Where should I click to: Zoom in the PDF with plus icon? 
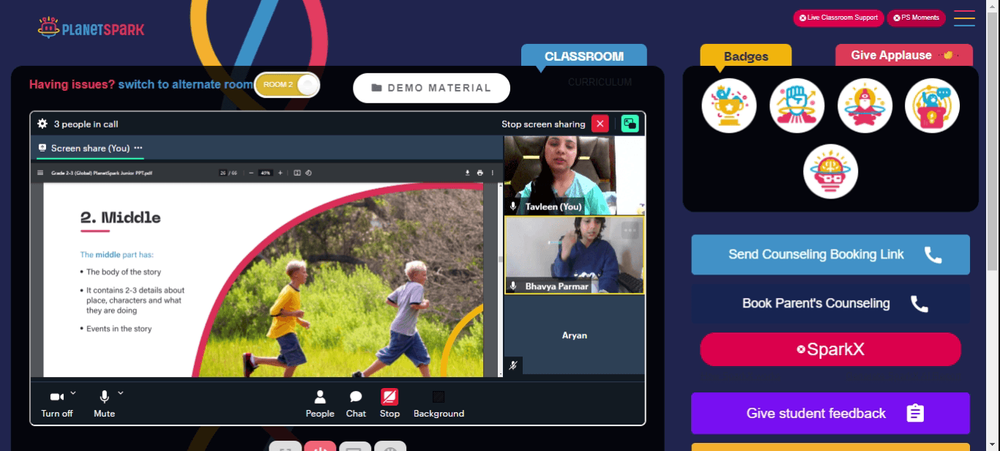[x=280, y=172]
